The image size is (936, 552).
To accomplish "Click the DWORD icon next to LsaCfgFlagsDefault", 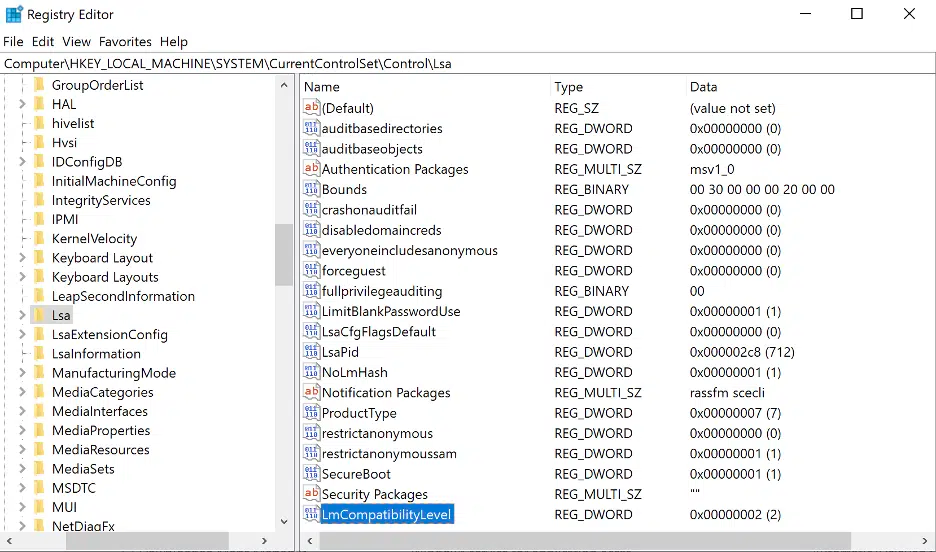I will click(311, 331).
